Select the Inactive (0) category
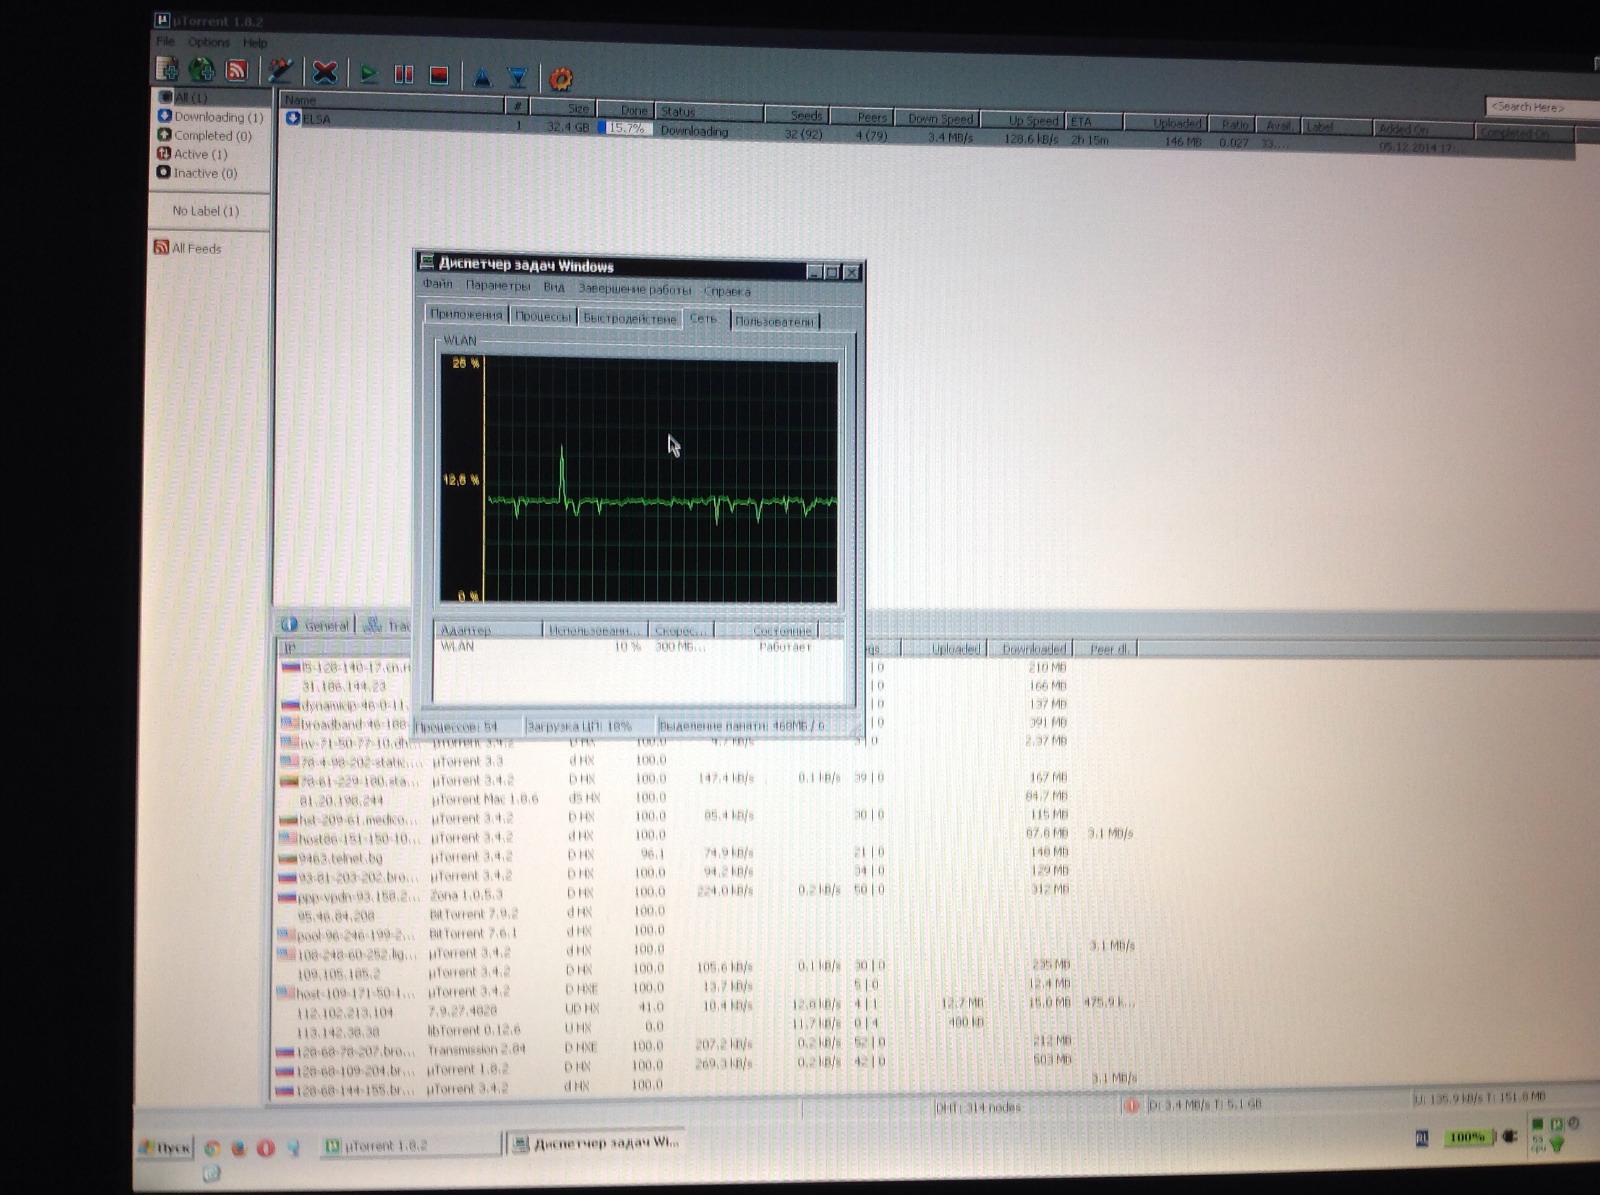Image resolution: width=1600 pixels, height=1195 pixels. pyautogui.click(x=197, y=173)
